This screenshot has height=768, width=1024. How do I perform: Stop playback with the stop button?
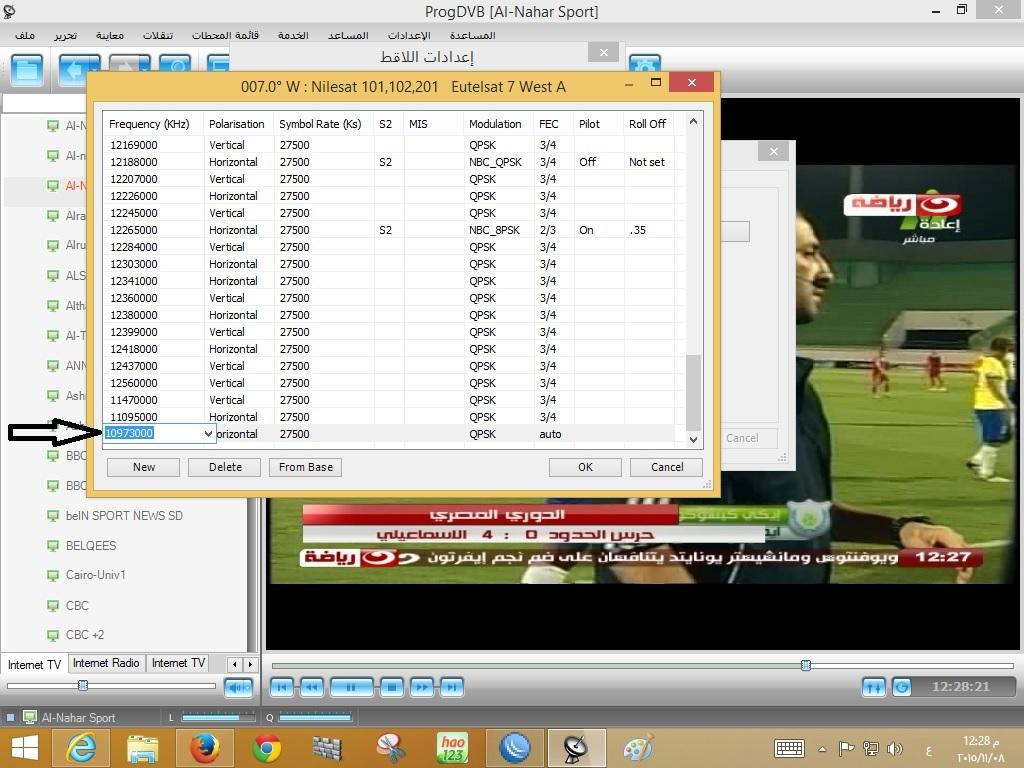(392, 687)
